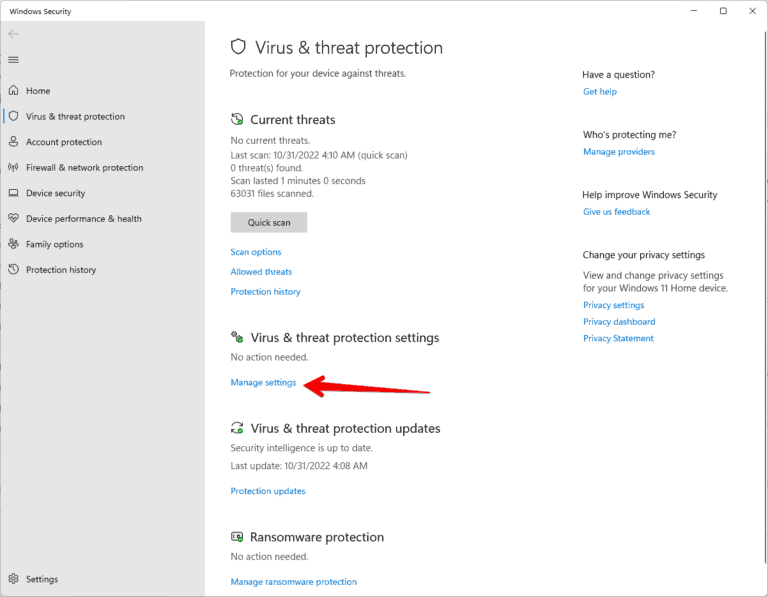Open Manage ransomware protection link
The height and width of the screenshot is (597, 768).
click(293, 582)
